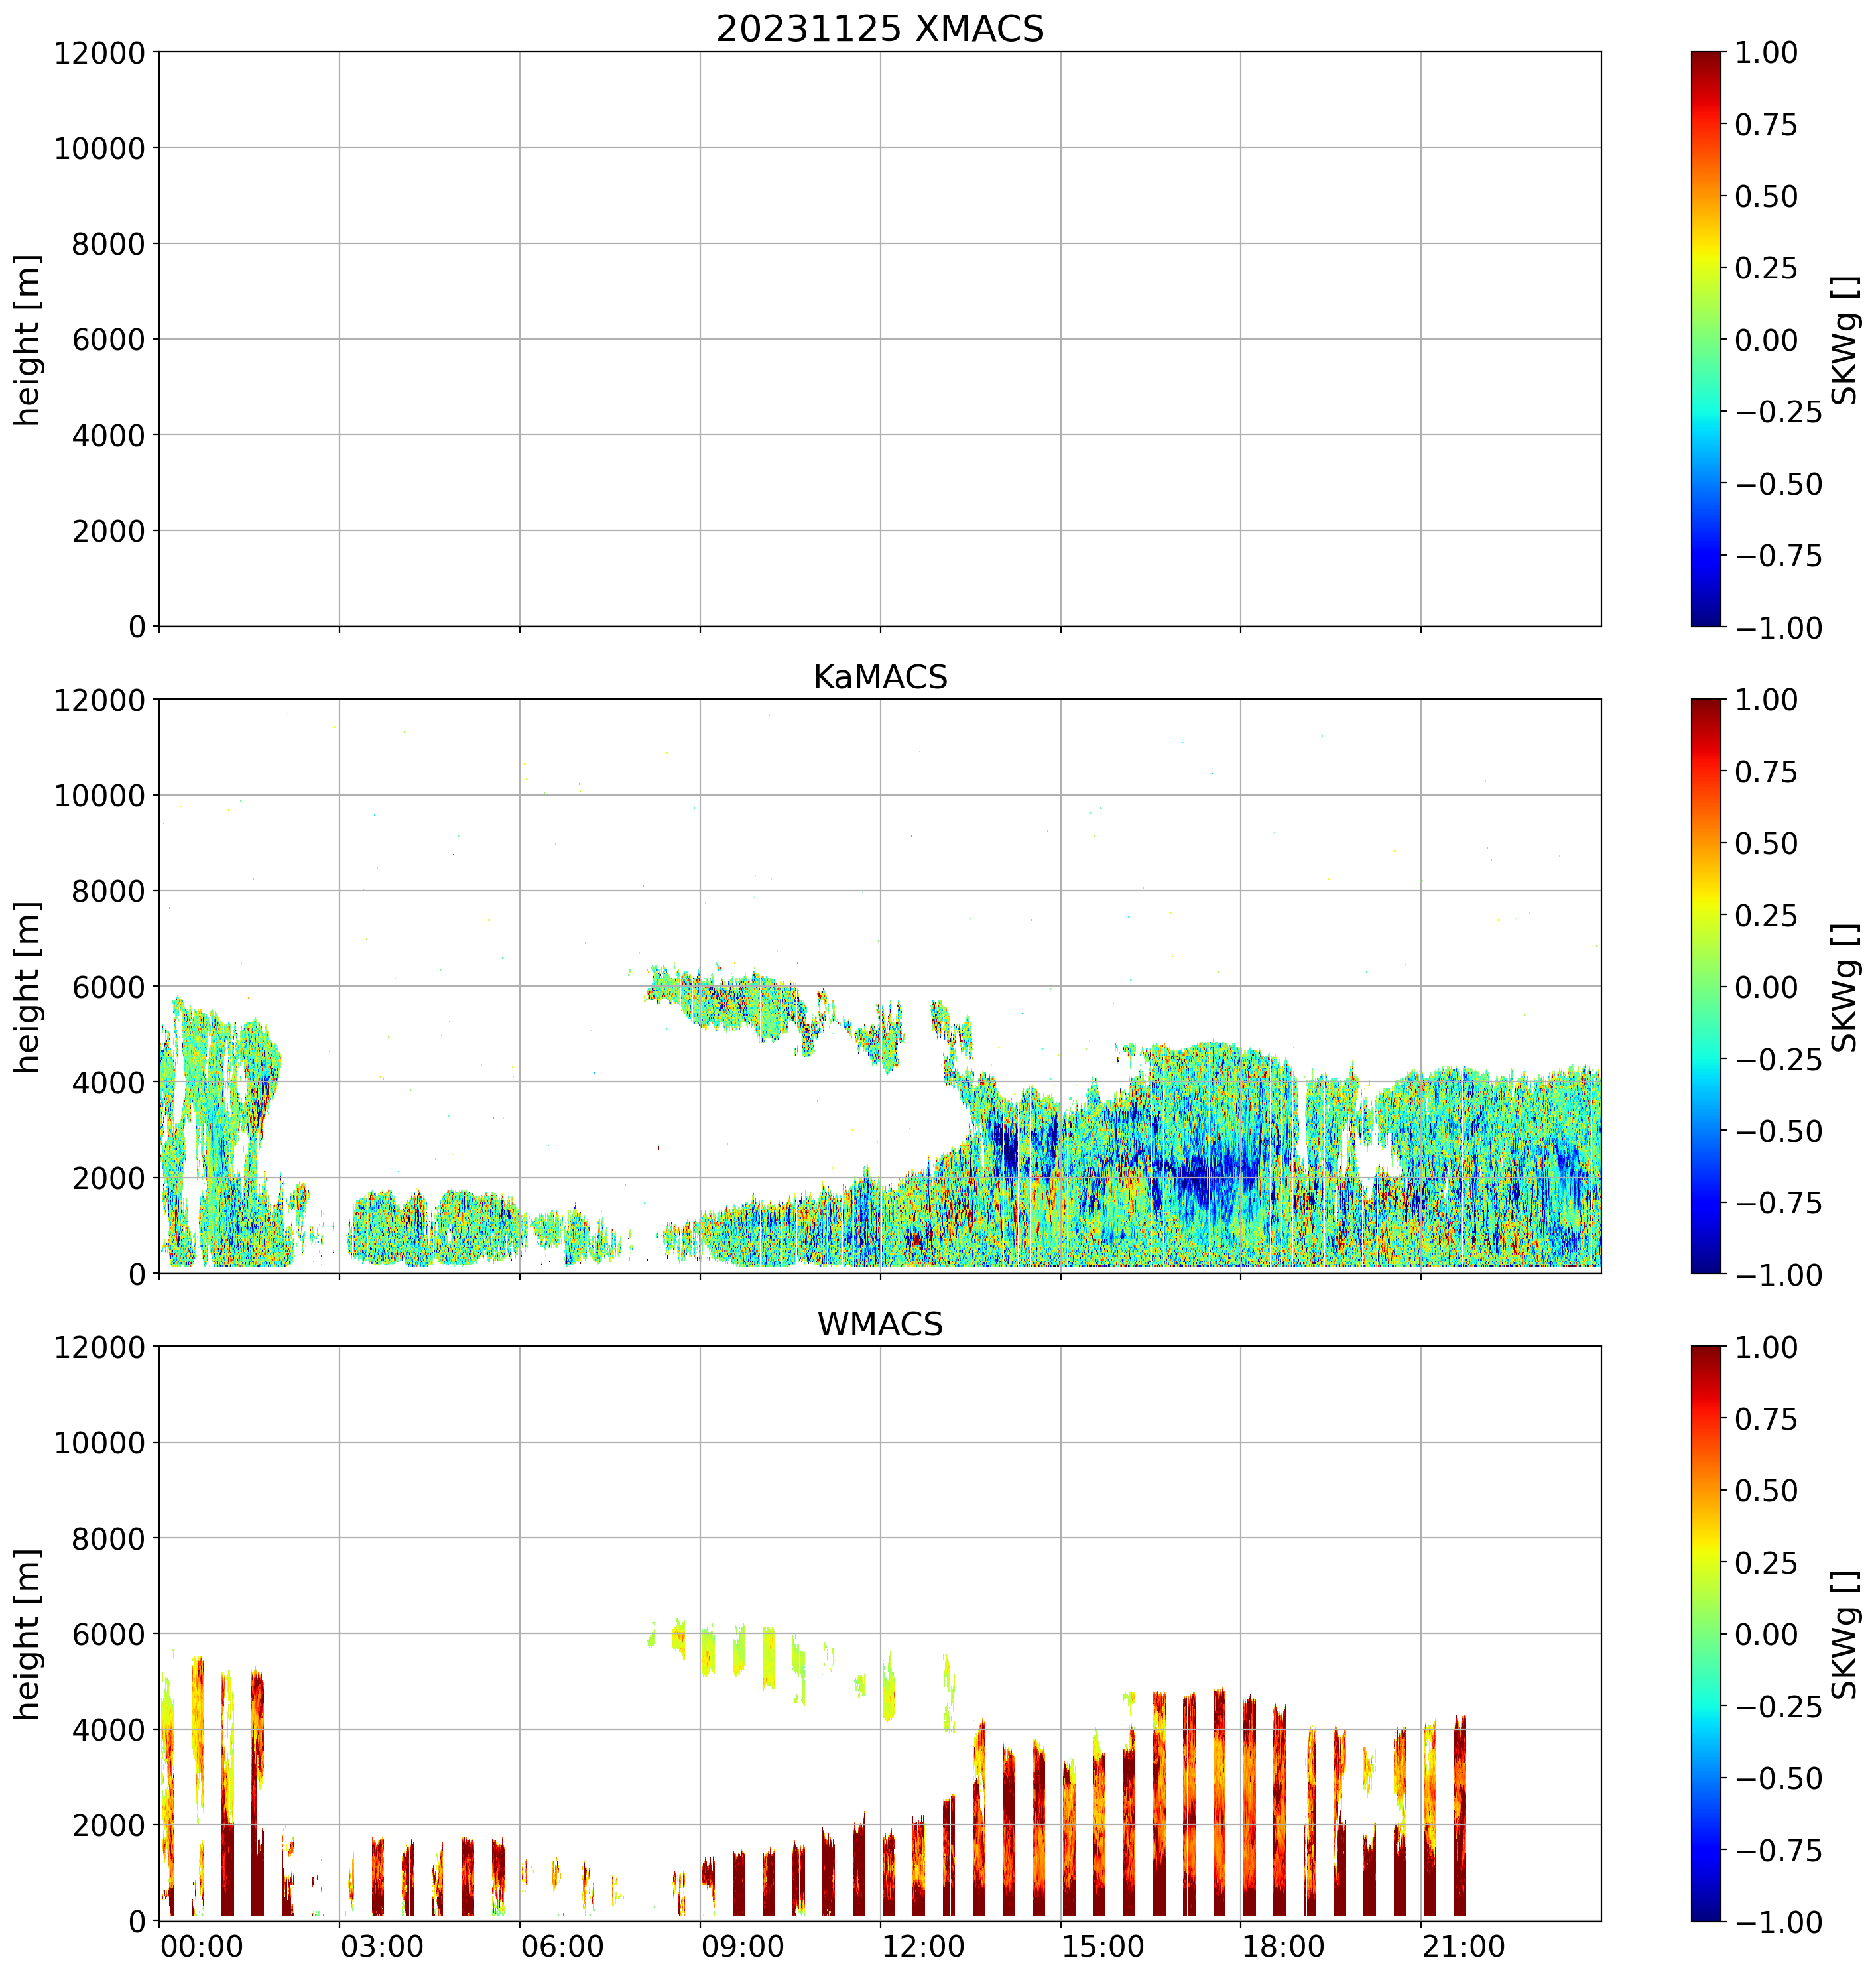Click the top XMACS colorbar
1876x1976 pixels.
1706,339
